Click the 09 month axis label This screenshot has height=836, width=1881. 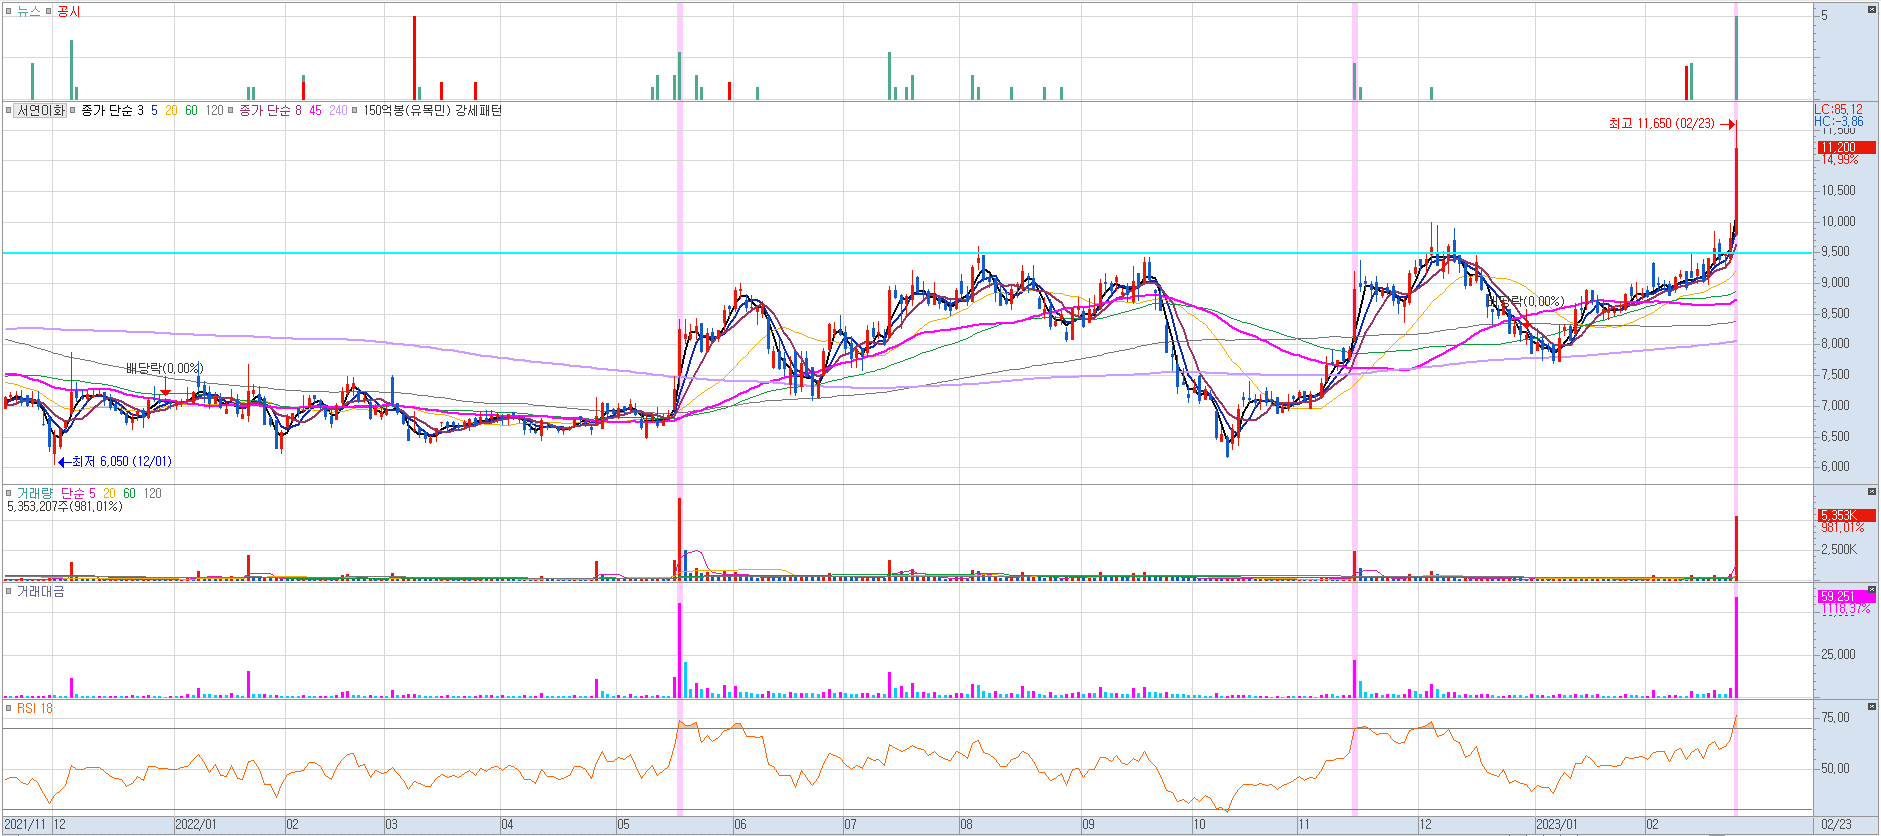pyautogui.click(x=1088, y=825)
